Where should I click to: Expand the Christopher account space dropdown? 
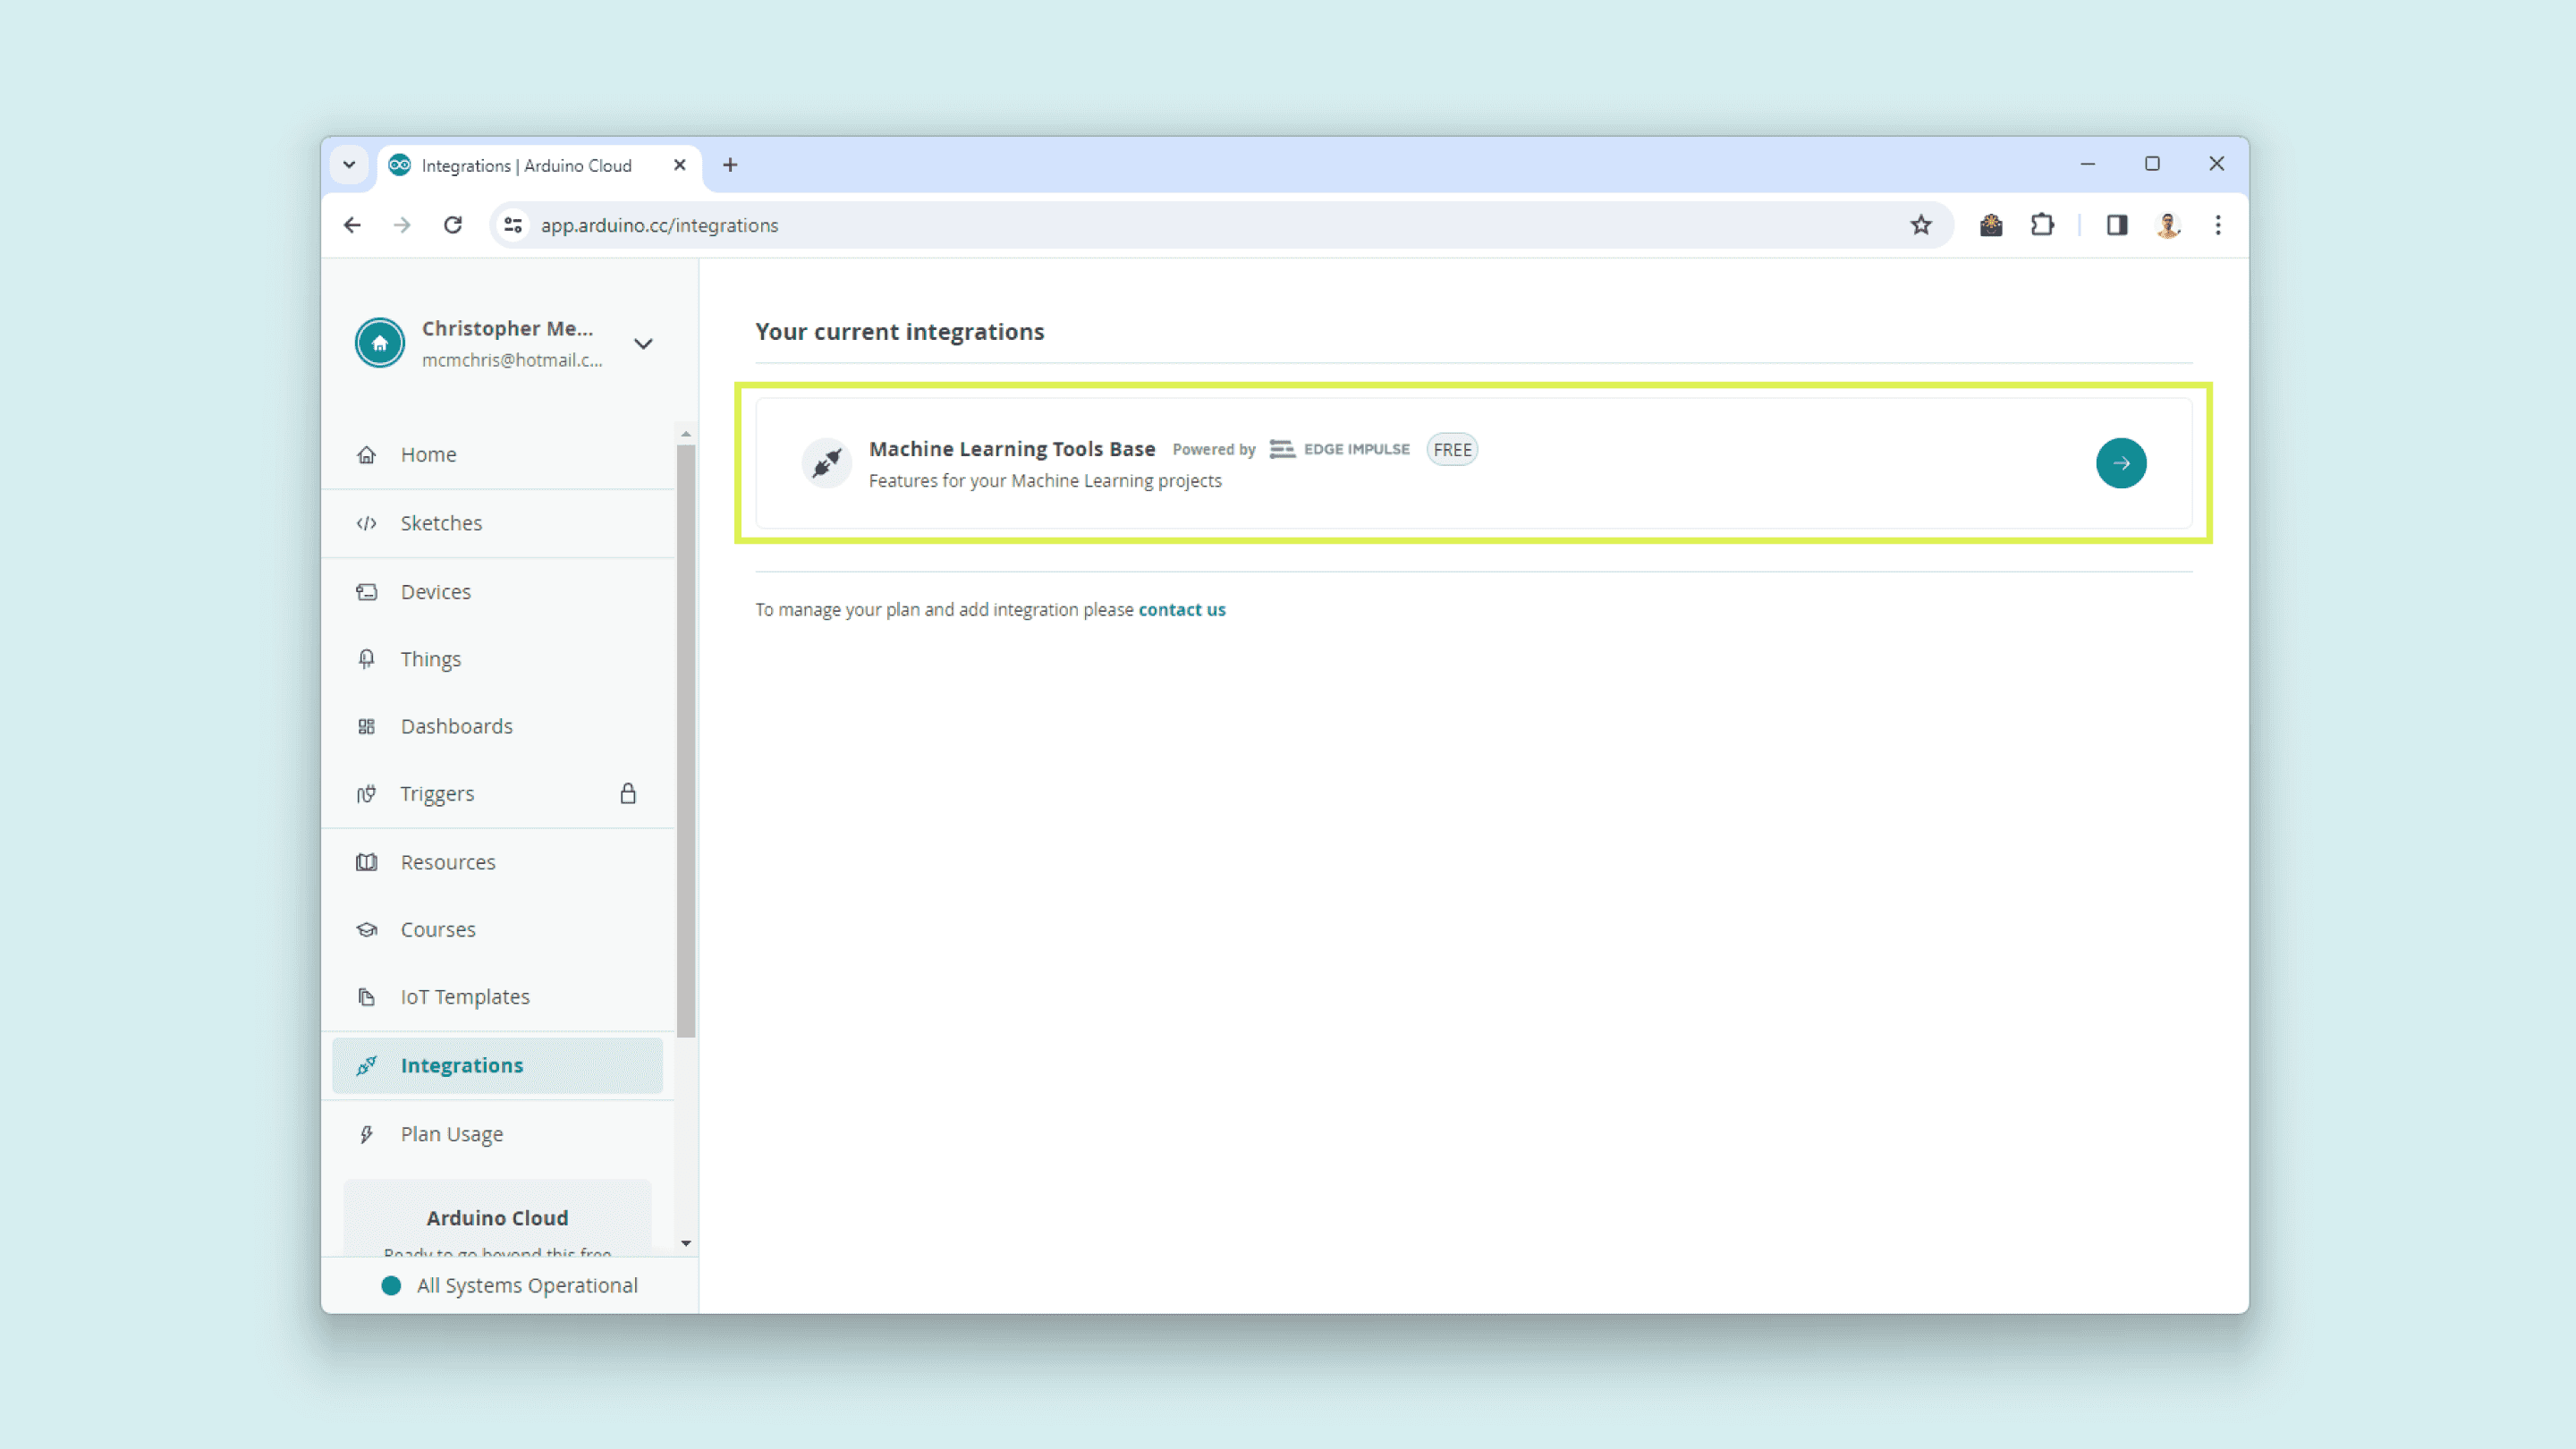pos(643,344)
